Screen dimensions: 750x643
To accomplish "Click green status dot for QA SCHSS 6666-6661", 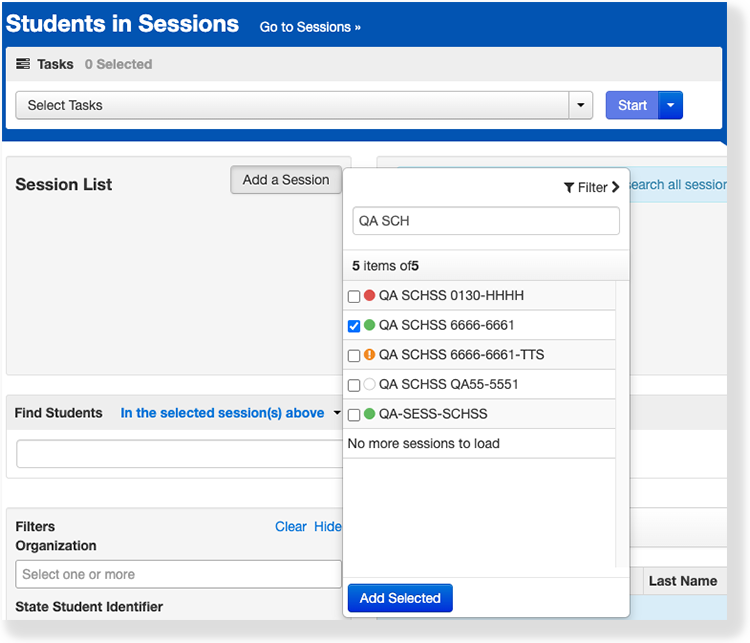I will click(x=369, y=326).
